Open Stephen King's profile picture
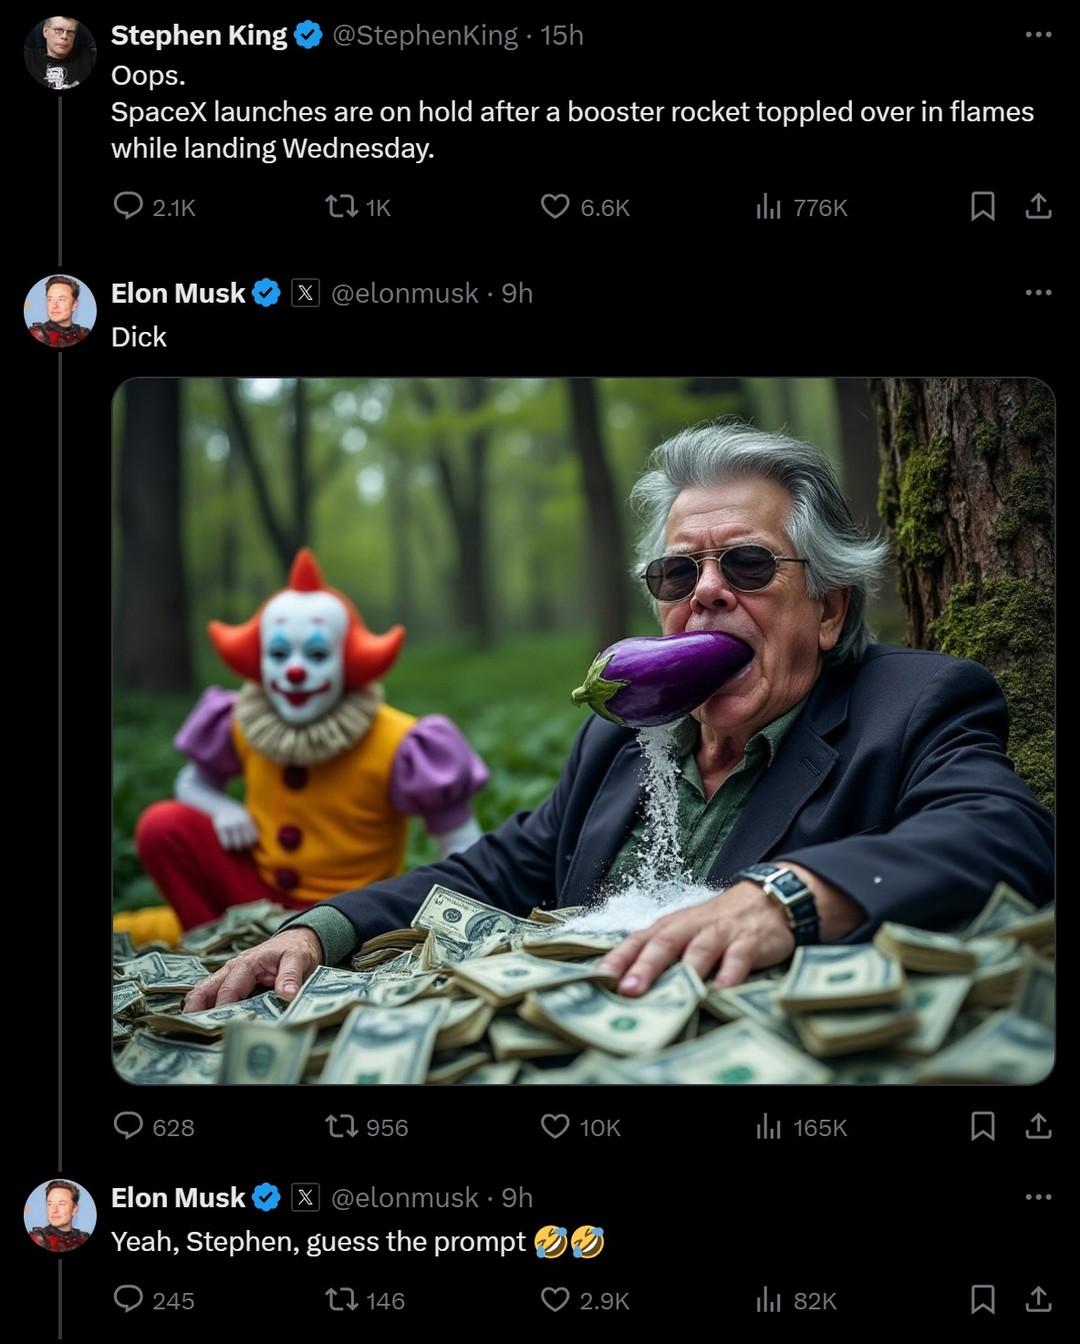The height and width of the screenshot is (1344, 1080). click(x=60, y=53)
